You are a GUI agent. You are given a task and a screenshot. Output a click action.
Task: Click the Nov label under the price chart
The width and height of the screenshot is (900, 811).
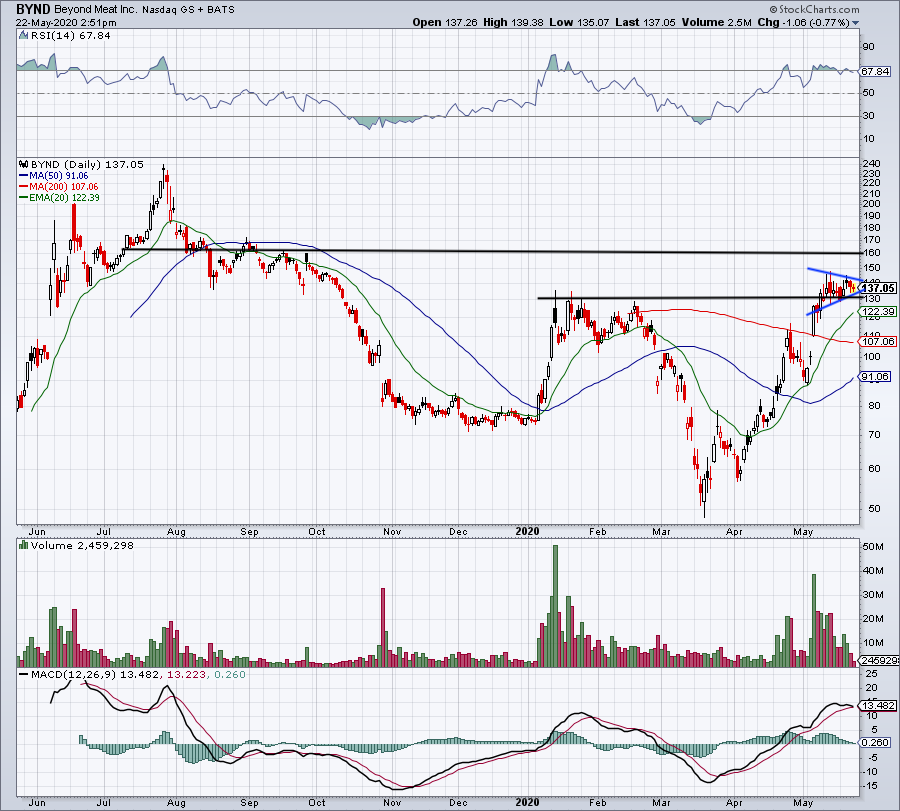(x=392, y=531)
